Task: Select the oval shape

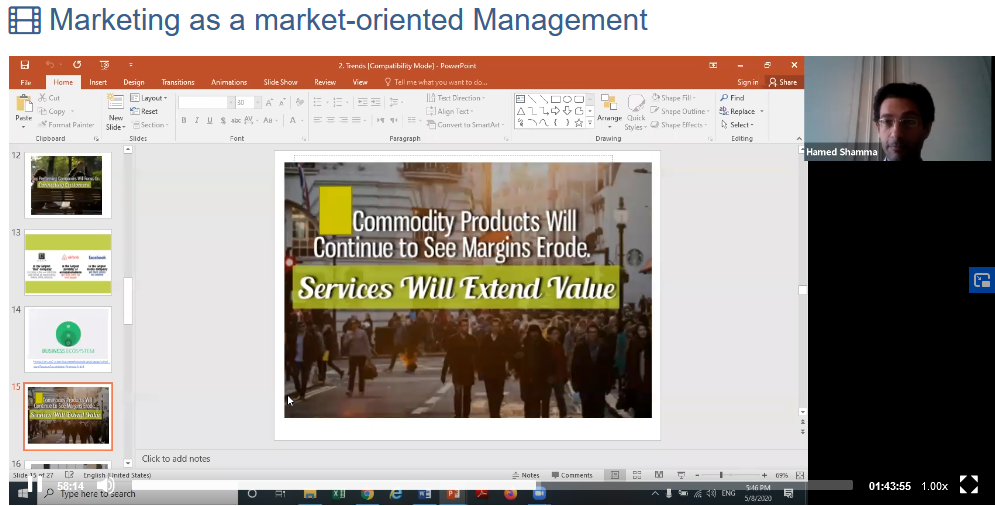Action: click(567, 99)
